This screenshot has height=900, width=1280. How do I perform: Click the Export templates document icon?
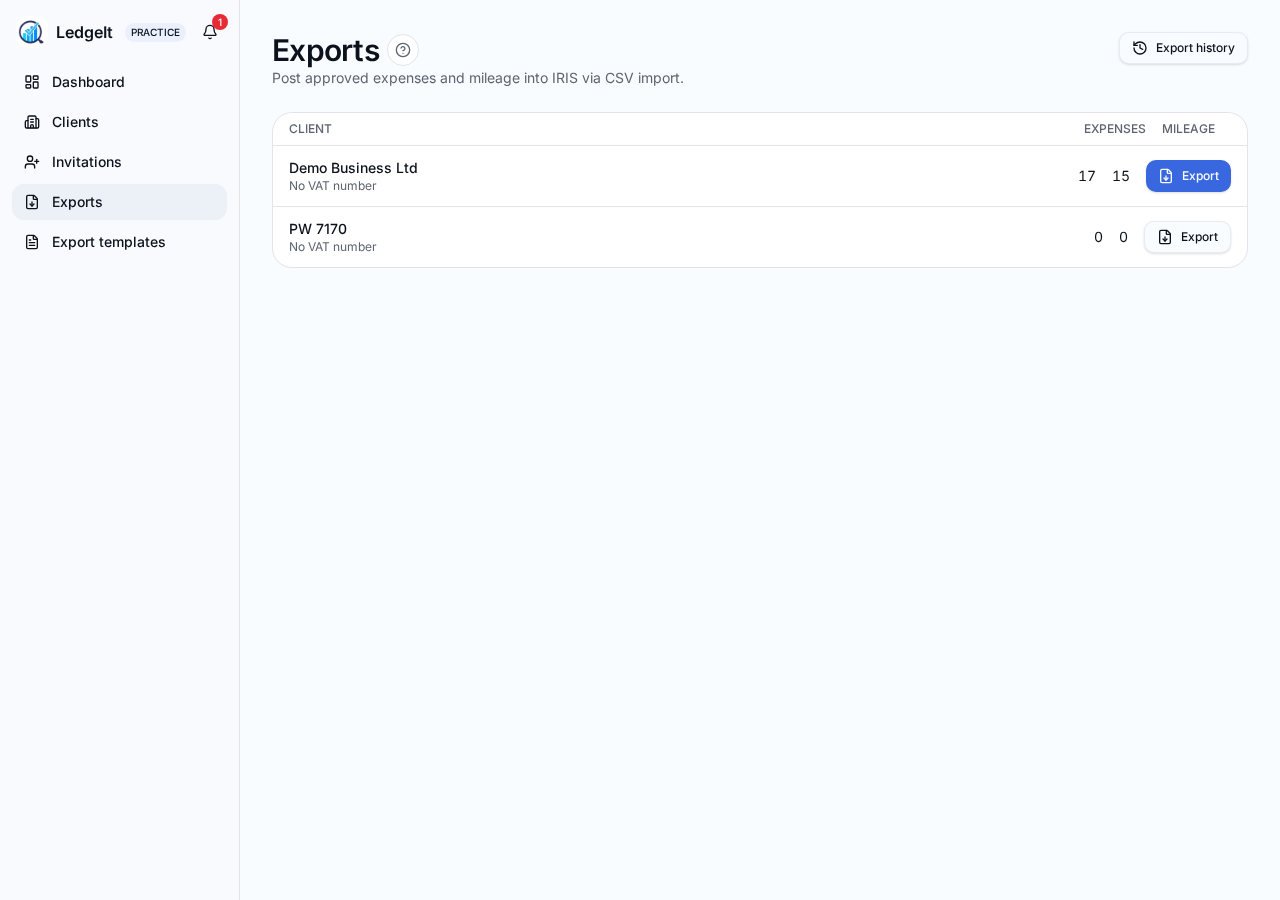click(x=32, y=242)
